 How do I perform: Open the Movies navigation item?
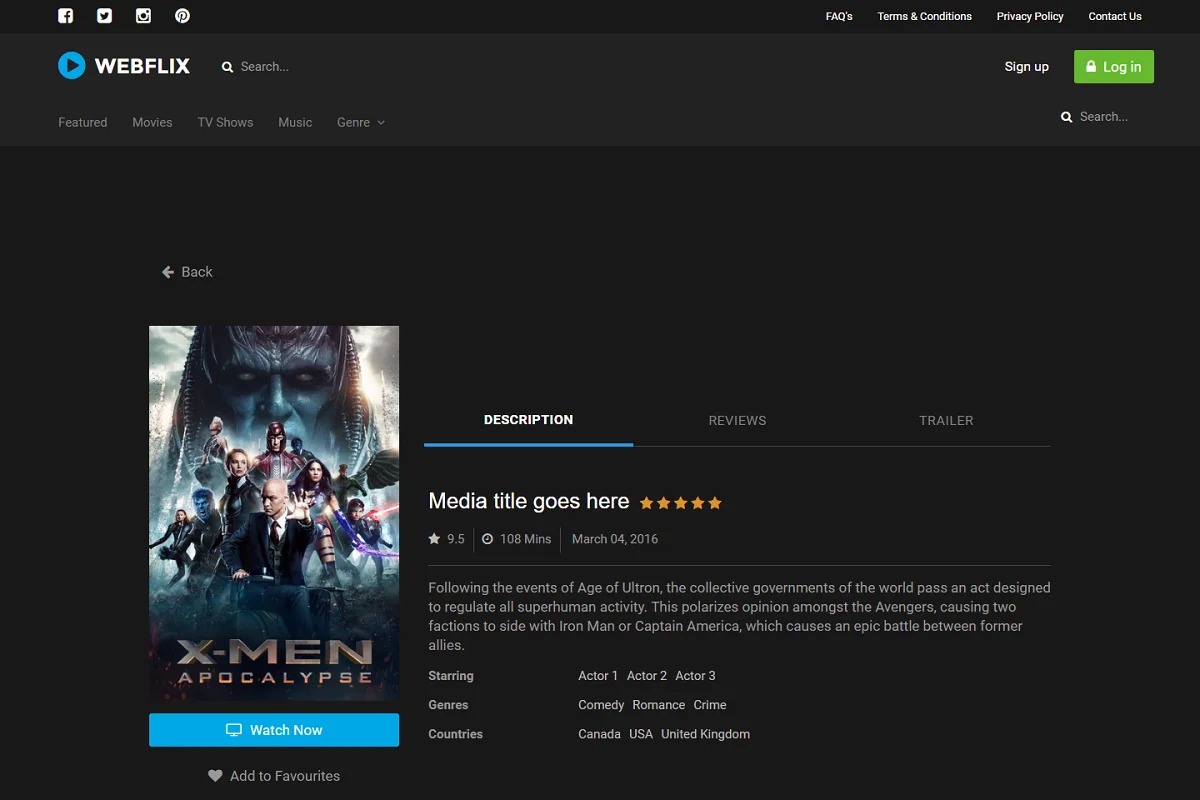point(152,122)
